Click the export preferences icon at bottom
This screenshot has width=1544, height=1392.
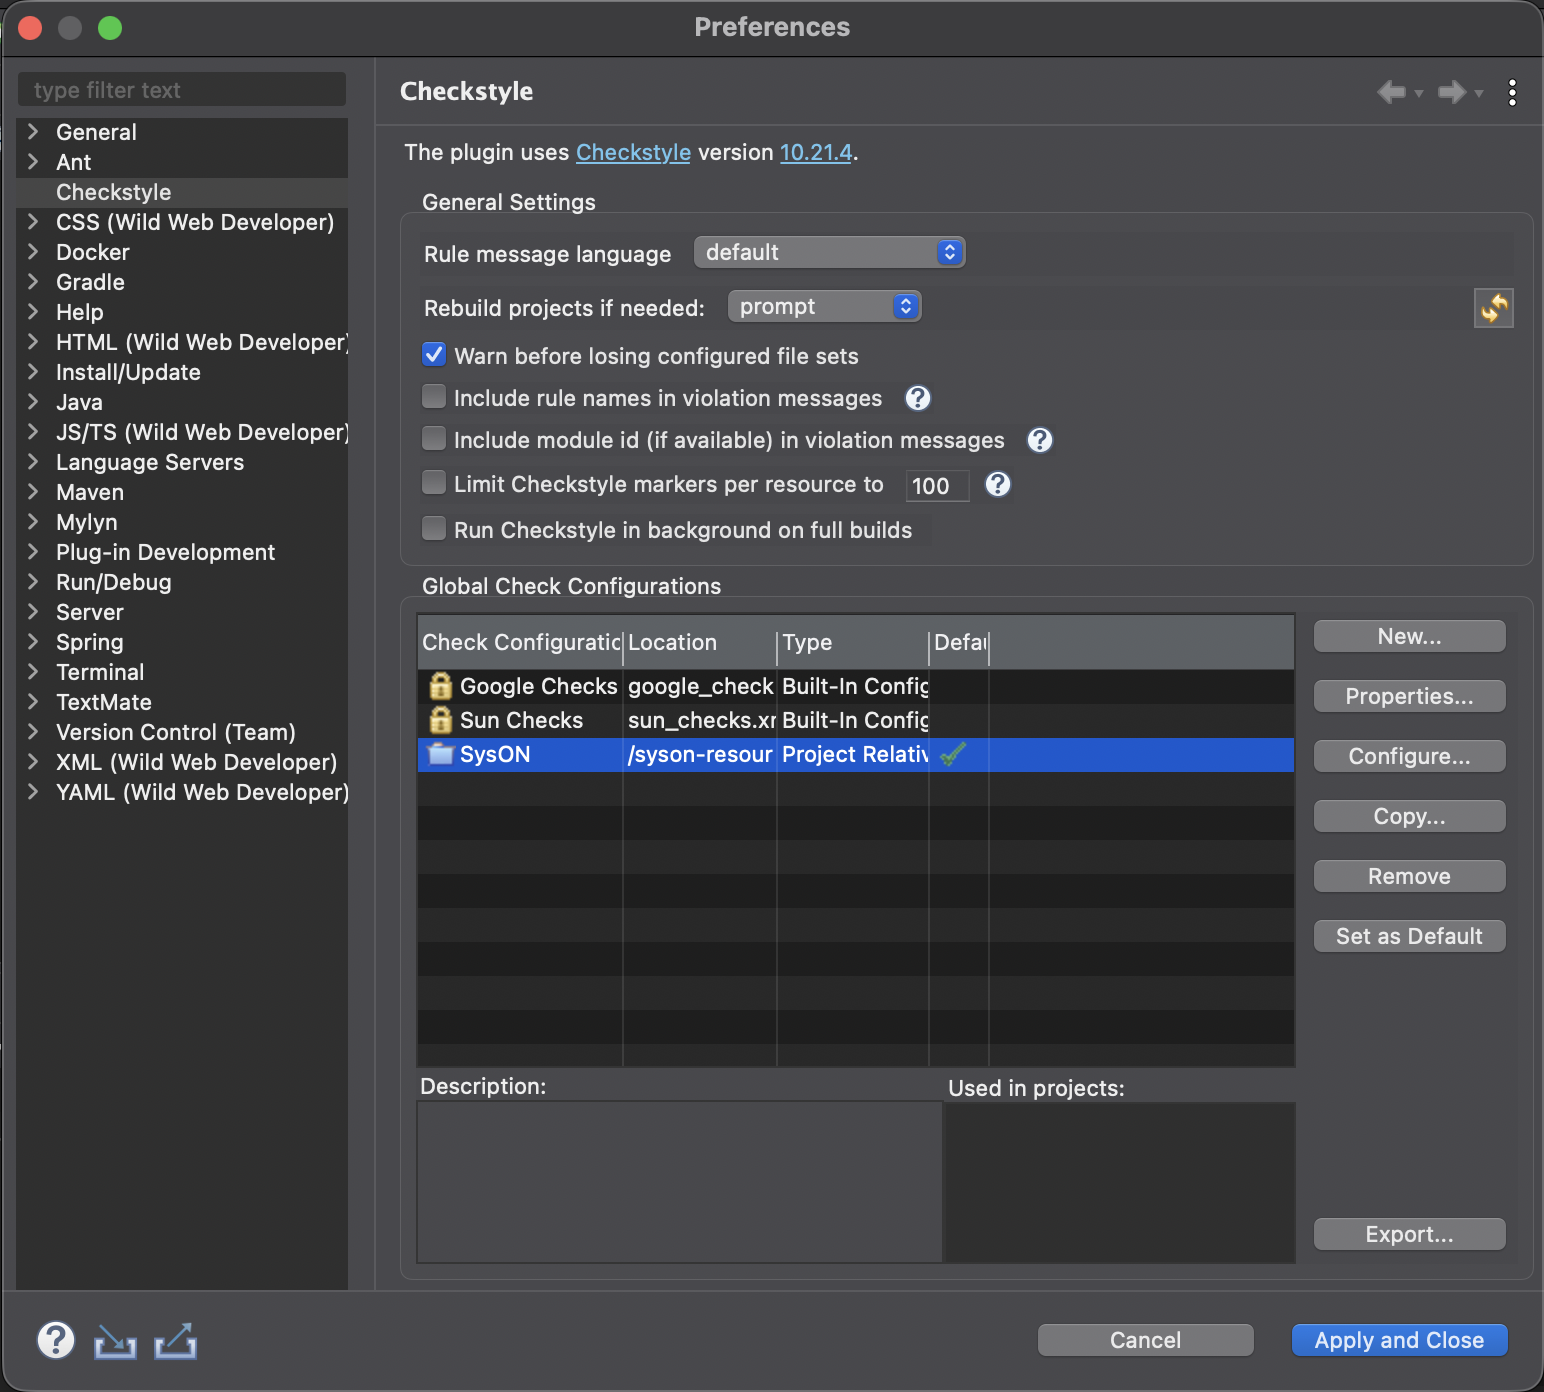(x=175, y=1340)
